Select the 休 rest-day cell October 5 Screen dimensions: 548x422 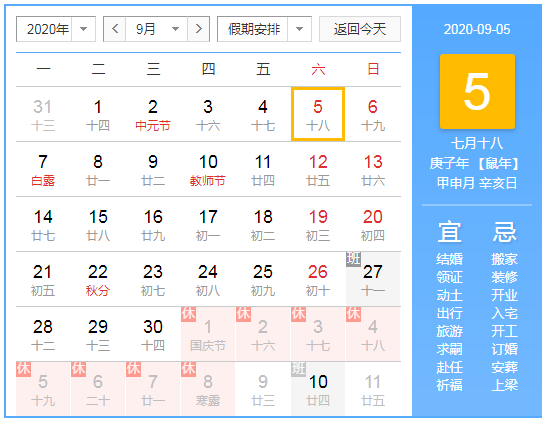click(43, 389)
